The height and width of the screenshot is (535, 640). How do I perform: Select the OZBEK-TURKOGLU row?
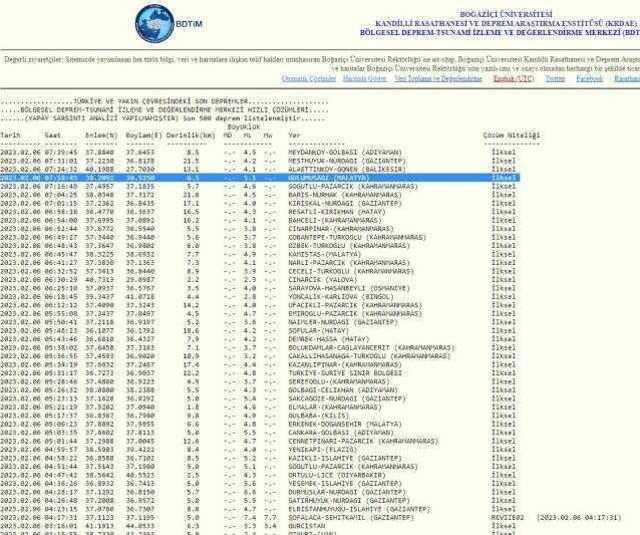pyautogui.click(x=260, y=246)
